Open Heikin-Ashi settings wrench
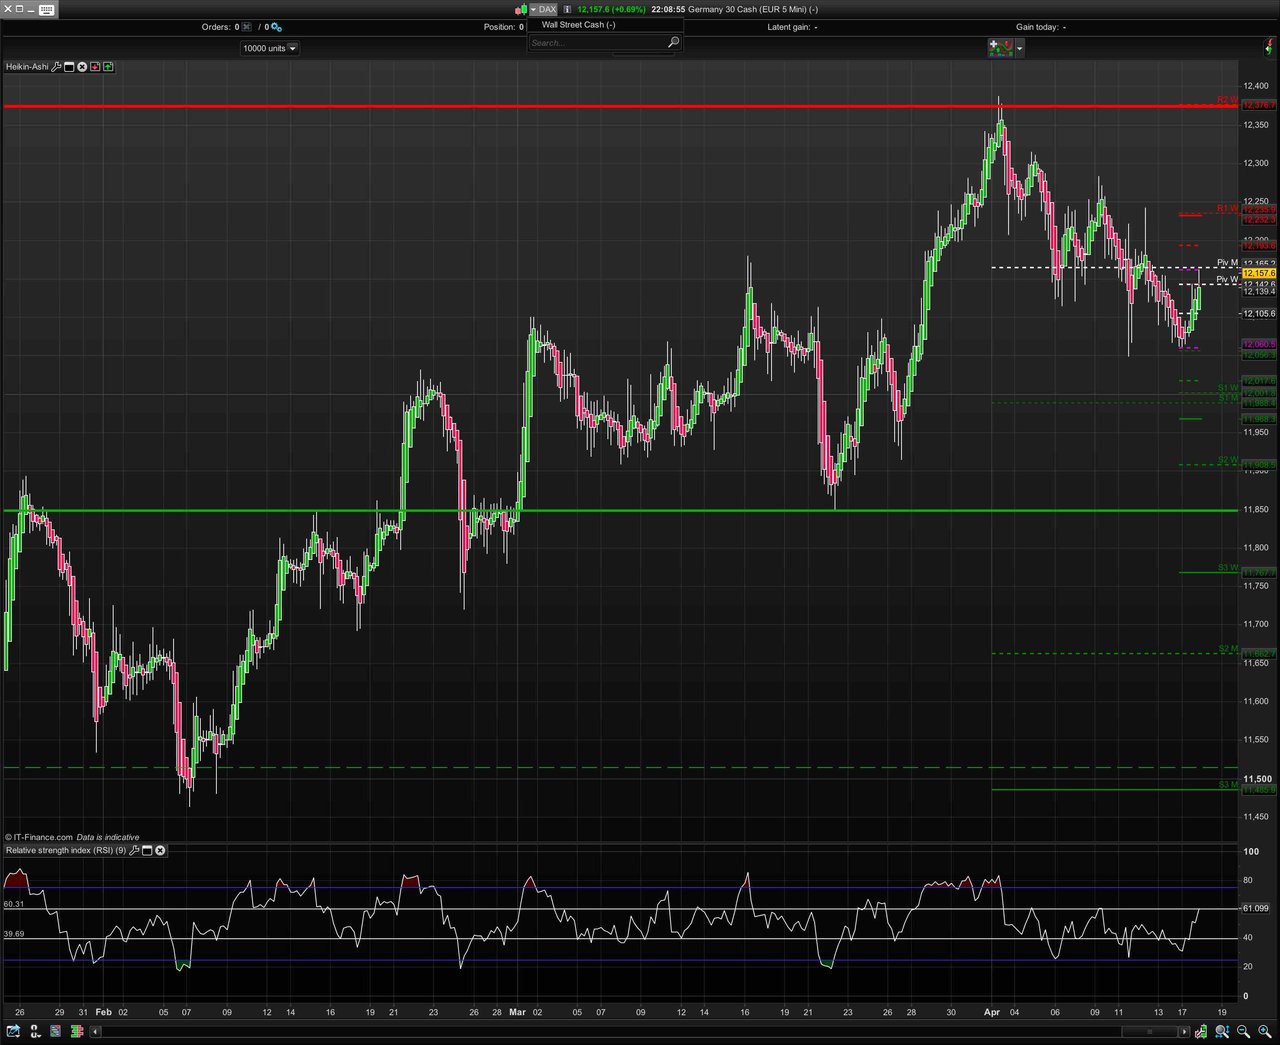 57,67
